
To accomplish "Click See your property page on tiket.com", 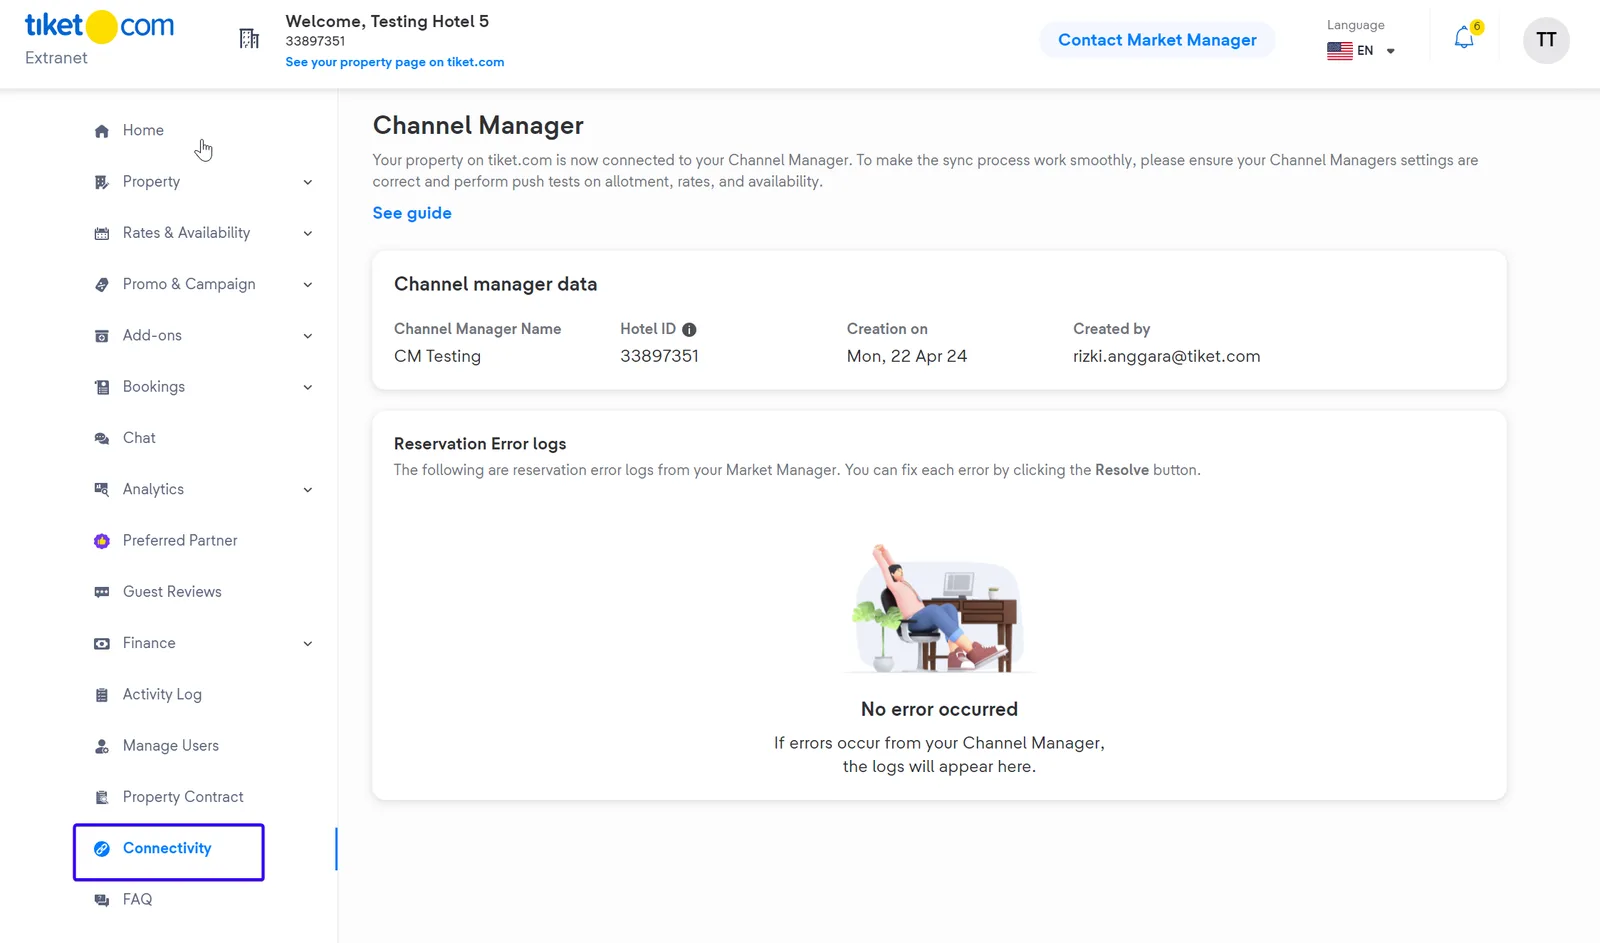I will point(395,62).
